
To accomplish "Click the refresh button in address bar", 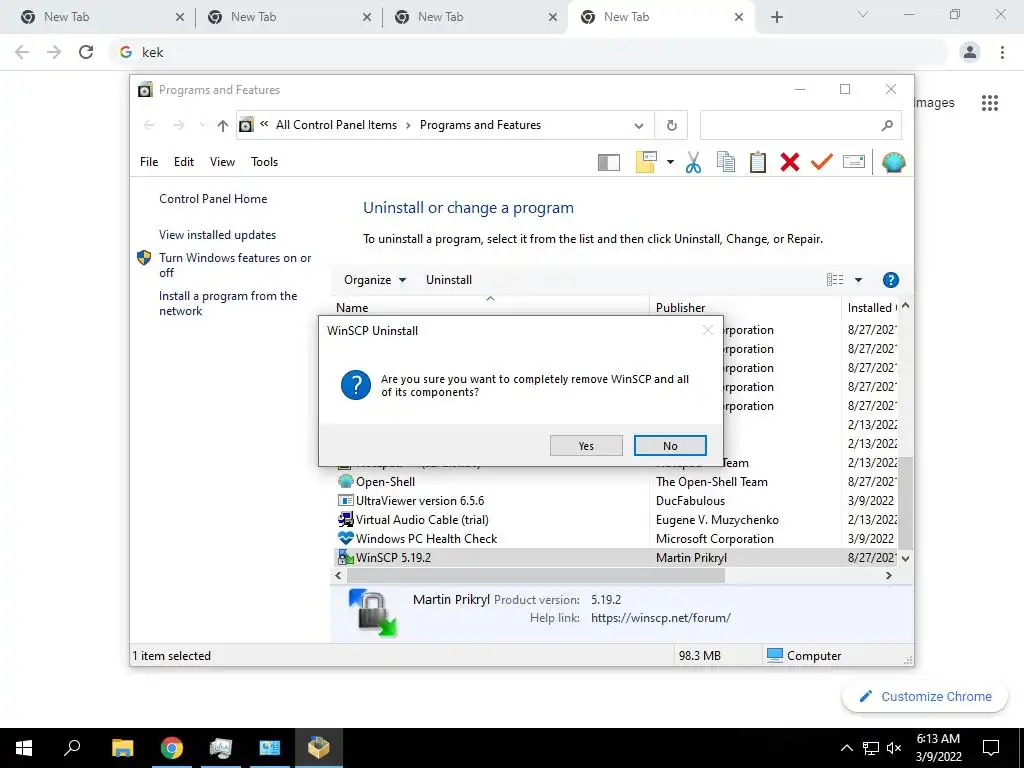I will coord(671,125).
